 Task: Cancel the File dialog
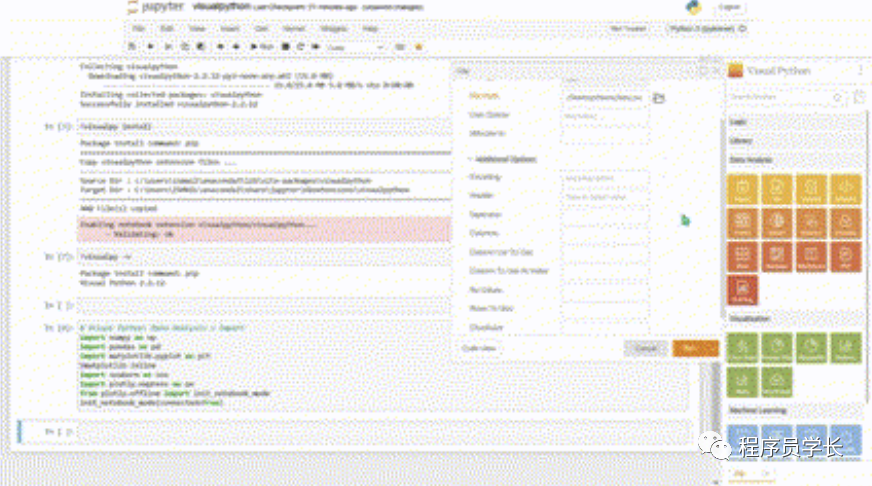coord(646,348)
